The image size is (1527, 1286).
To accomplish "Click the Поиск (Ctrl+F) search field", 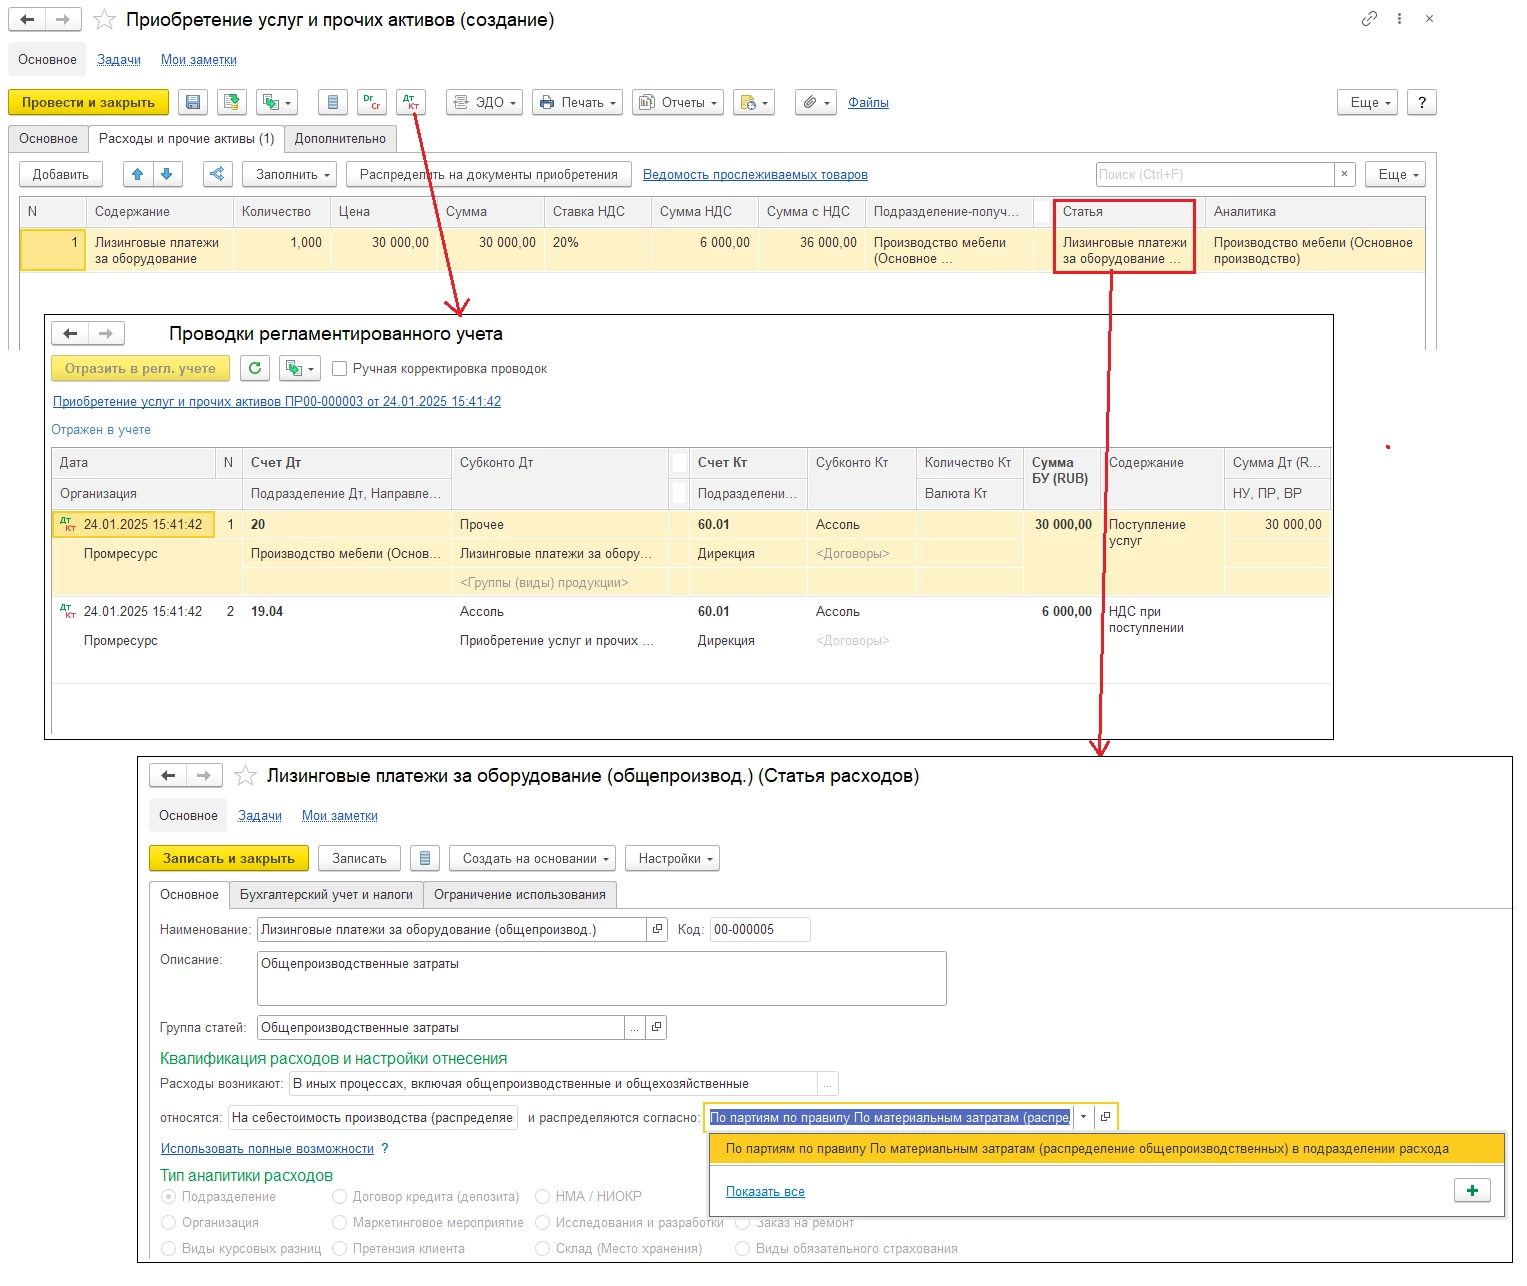I will (1214, 174).
